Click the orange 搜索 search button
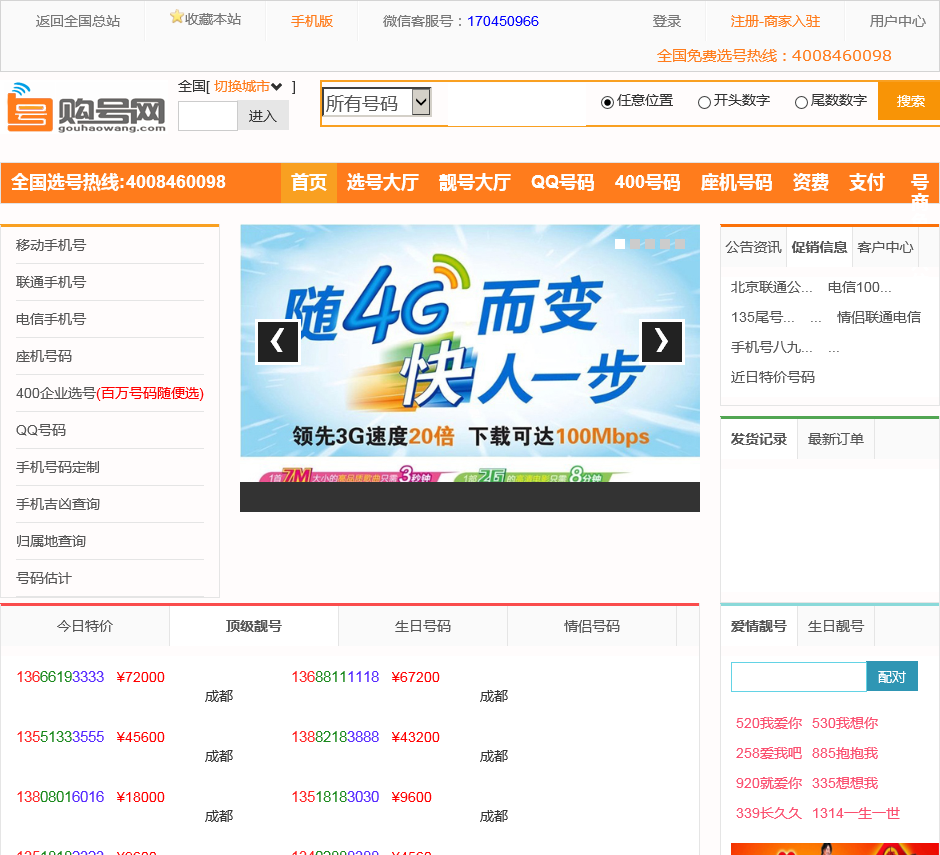Screen dimensions: 940x855 coord(909,101)
